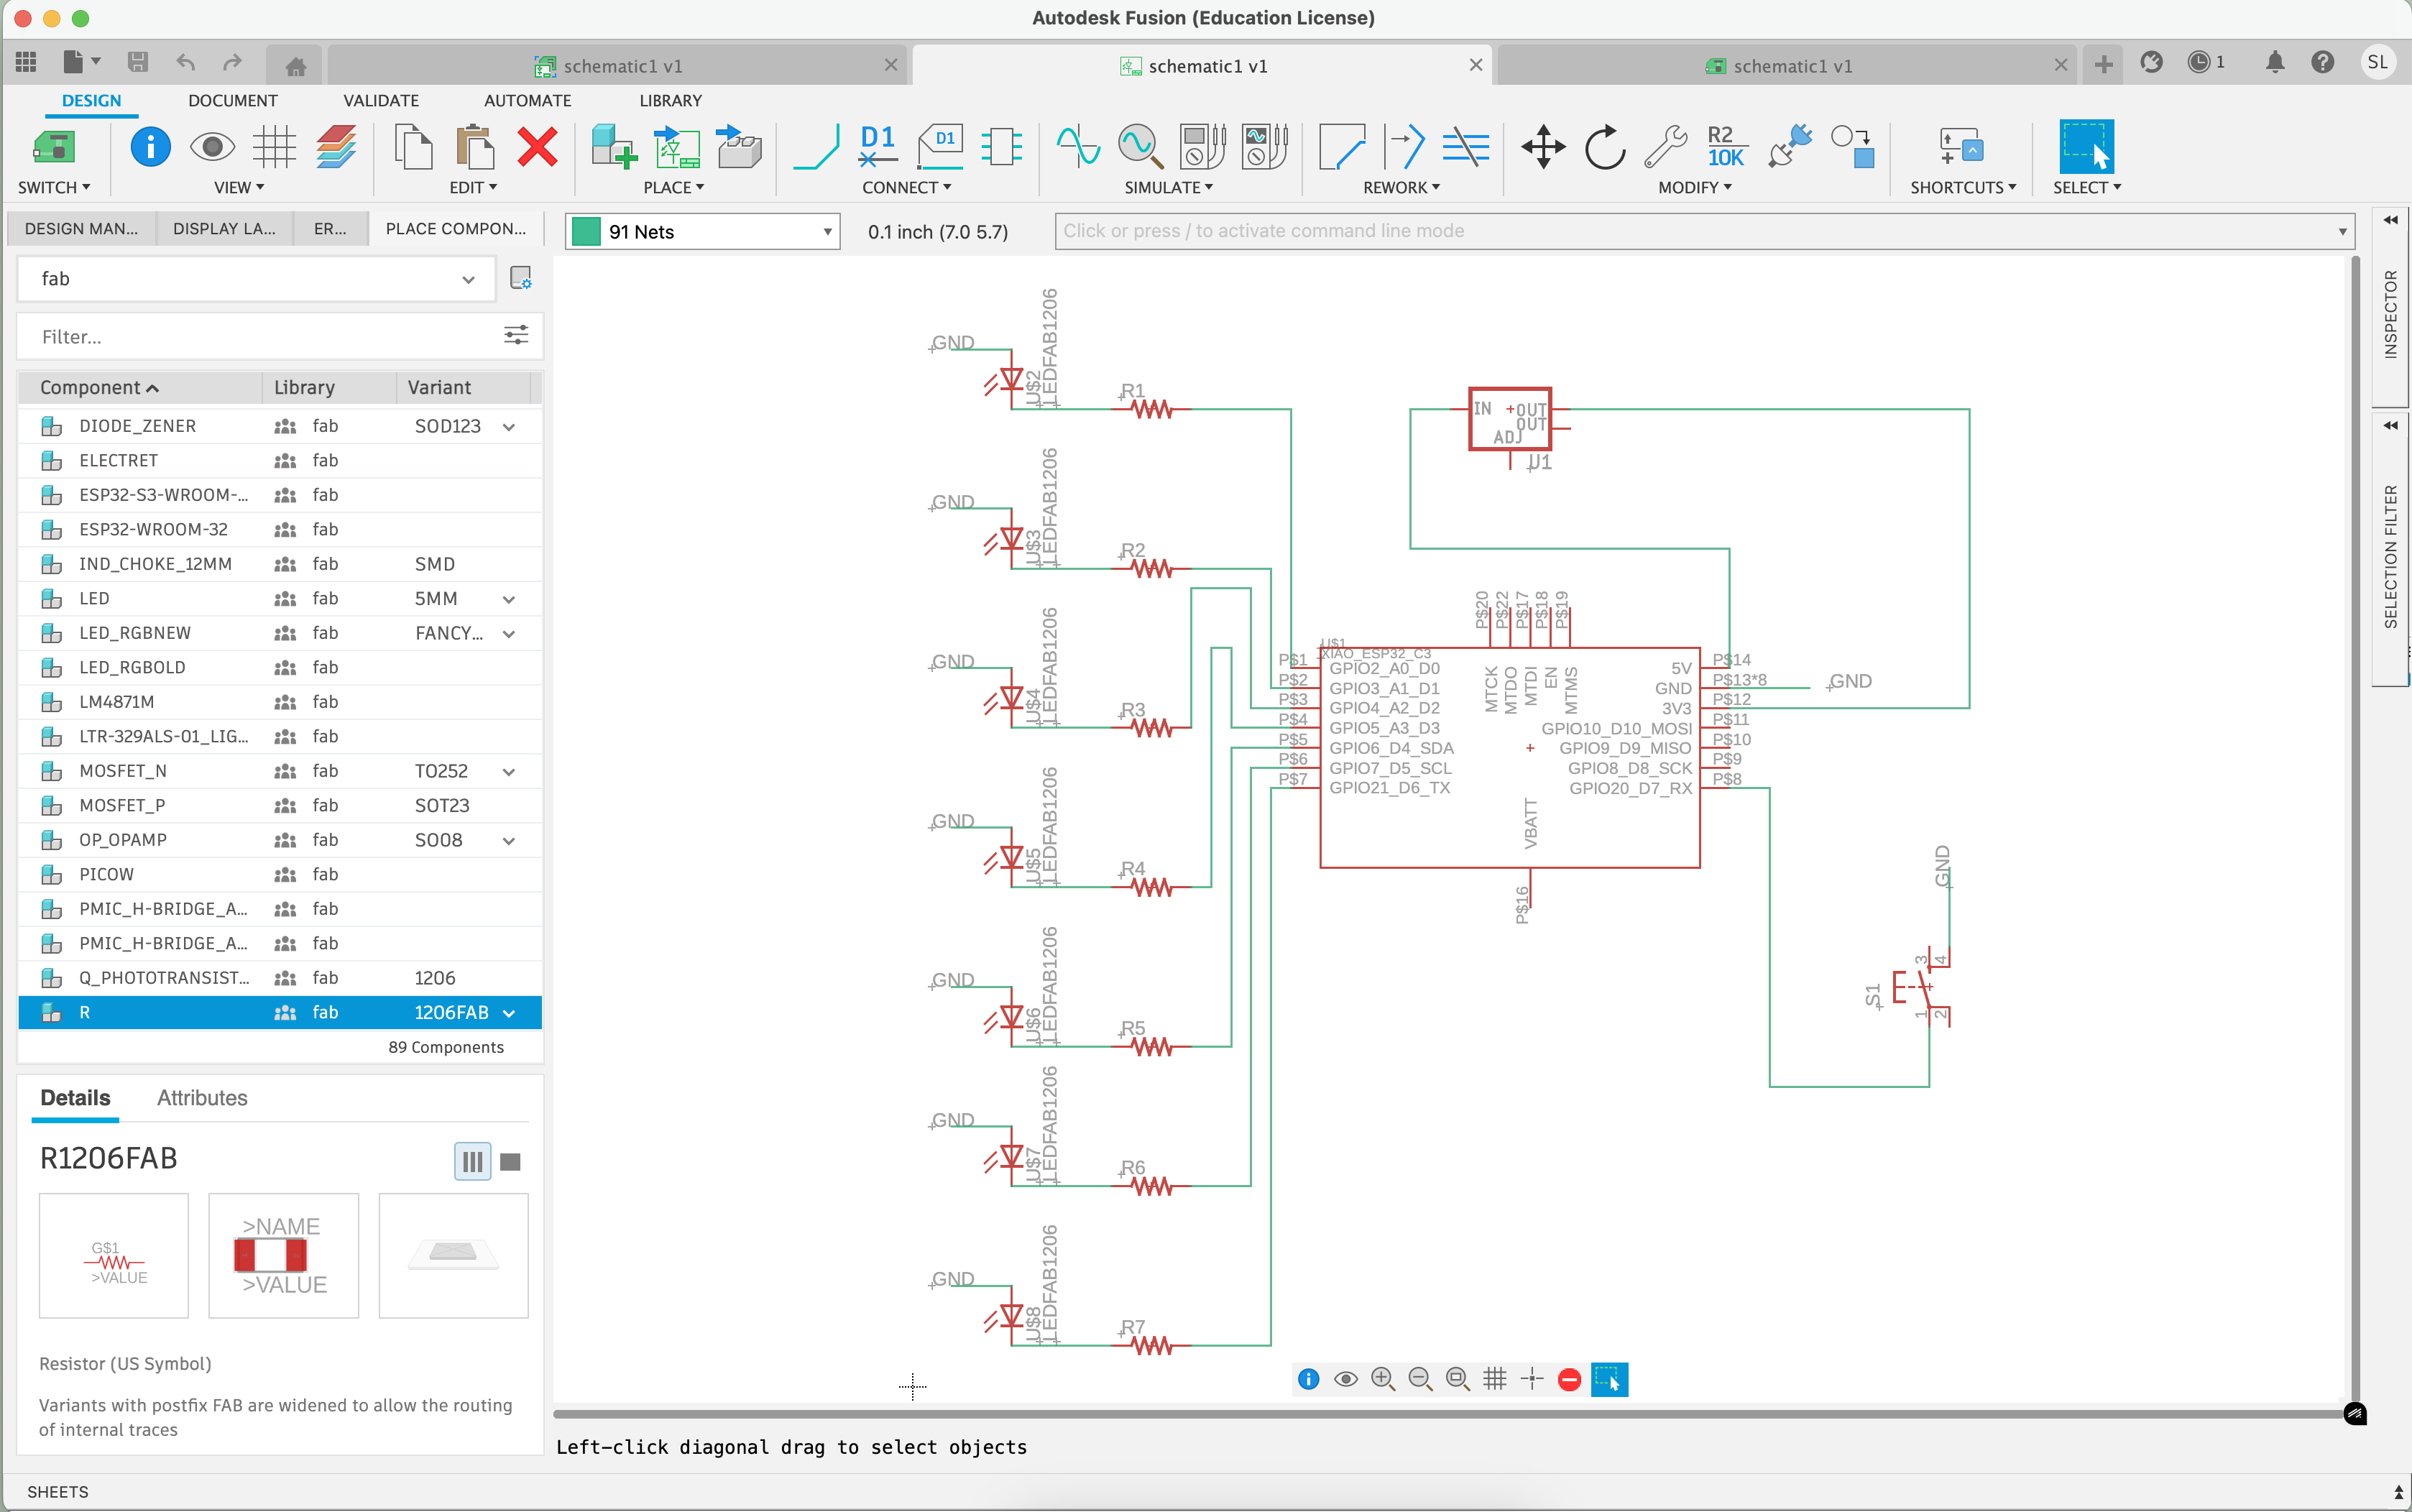The width and height of the screenshot is (2412, 1512).
Task: Click the red Stop command icon
Action: point(1569,1380)
